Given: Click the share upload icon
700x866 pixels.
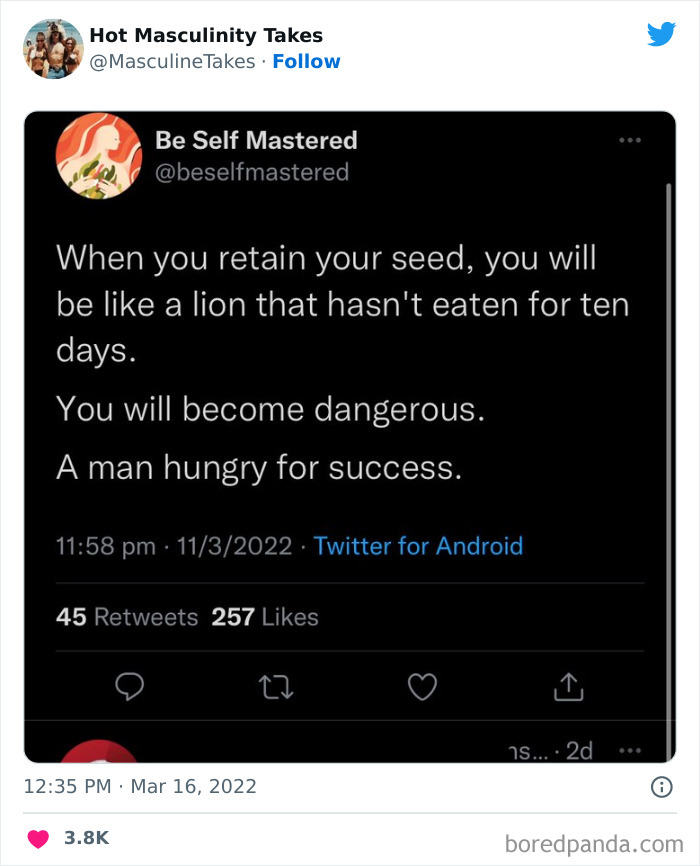Looking at the screenshot, I should 569,687.
